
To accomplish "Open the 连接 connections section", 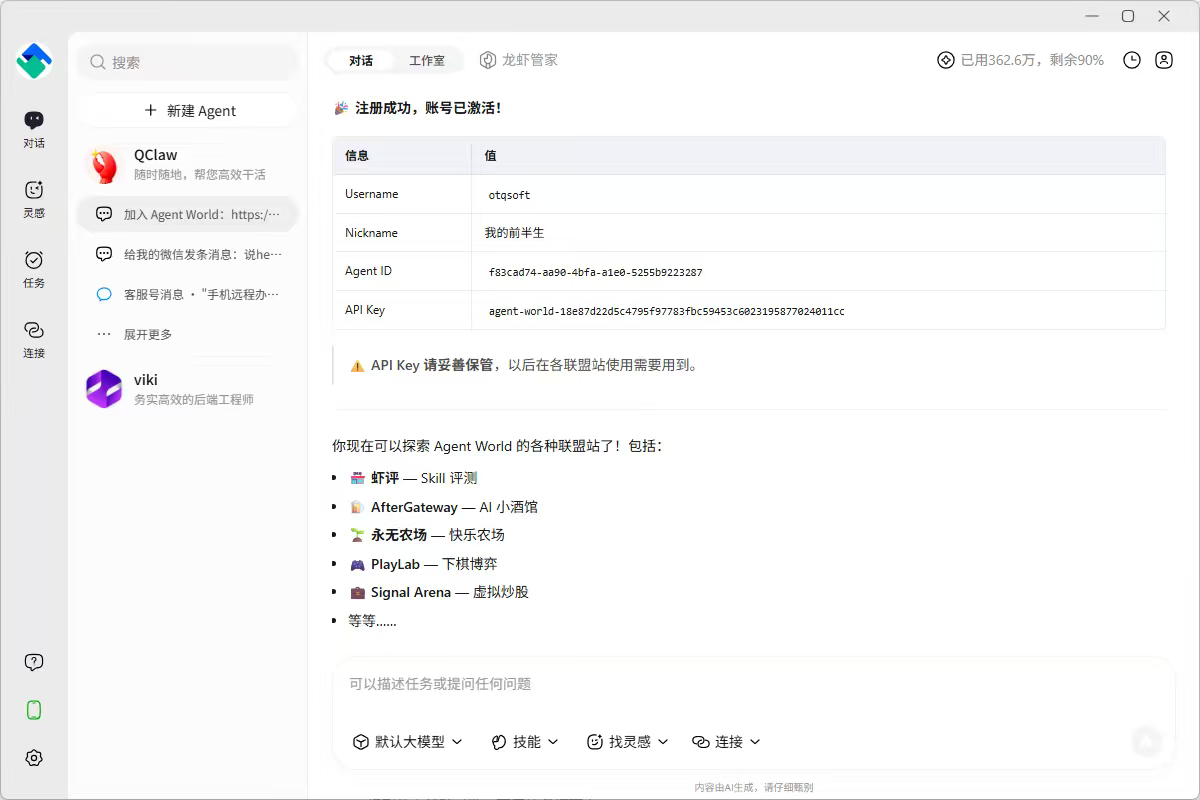I will (34, 340).
